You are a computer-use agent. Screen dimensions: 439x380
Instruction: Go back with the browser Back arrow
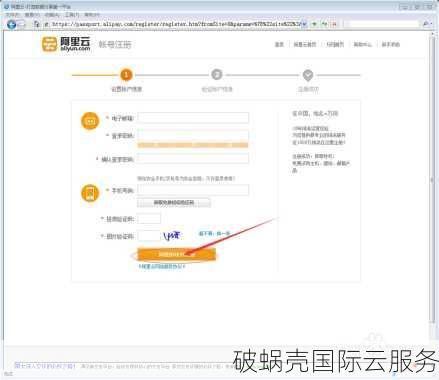coord(11,24)
